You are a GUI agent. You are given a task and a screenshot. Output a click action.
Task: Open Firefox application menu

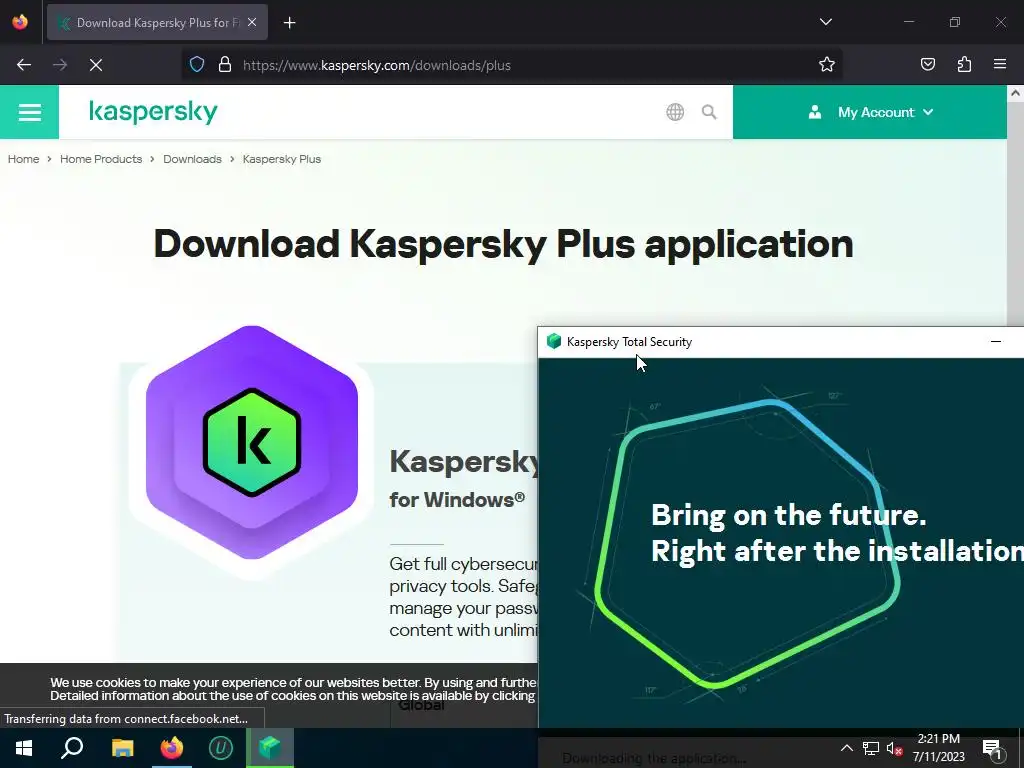point(1000,65)
